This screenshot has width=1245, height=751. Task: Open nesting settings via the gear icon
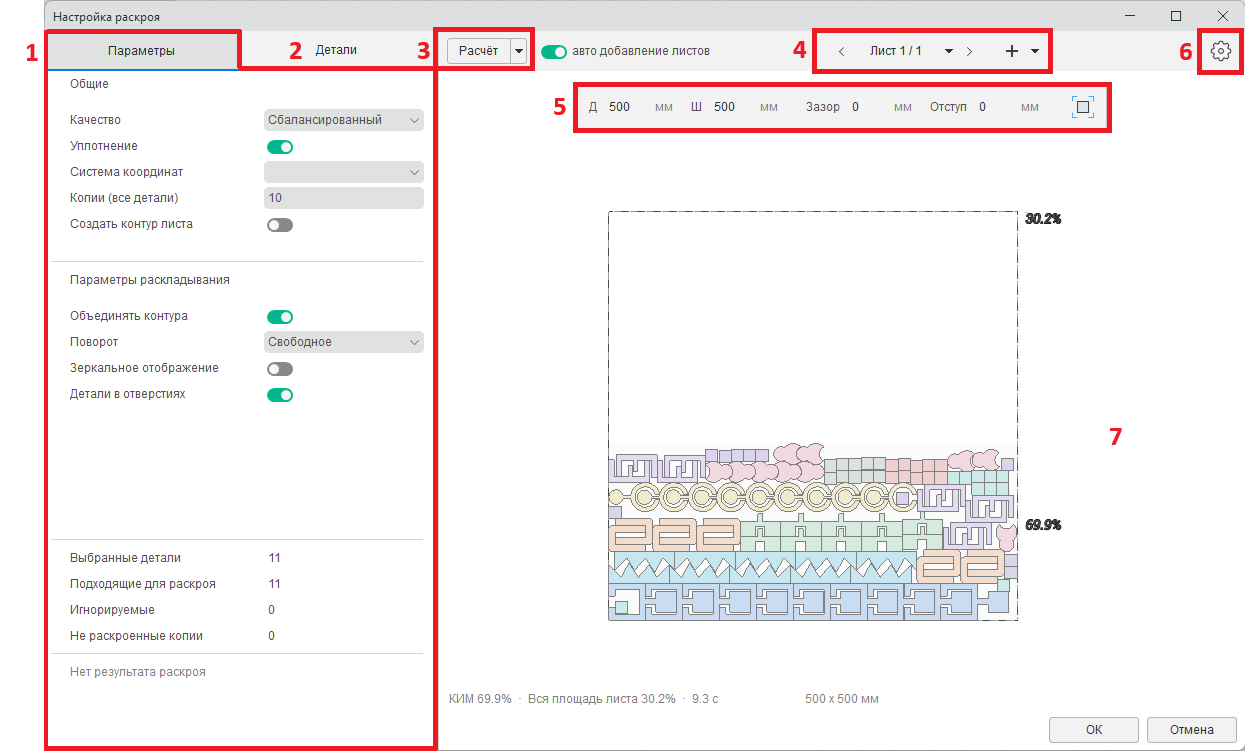1220,51
